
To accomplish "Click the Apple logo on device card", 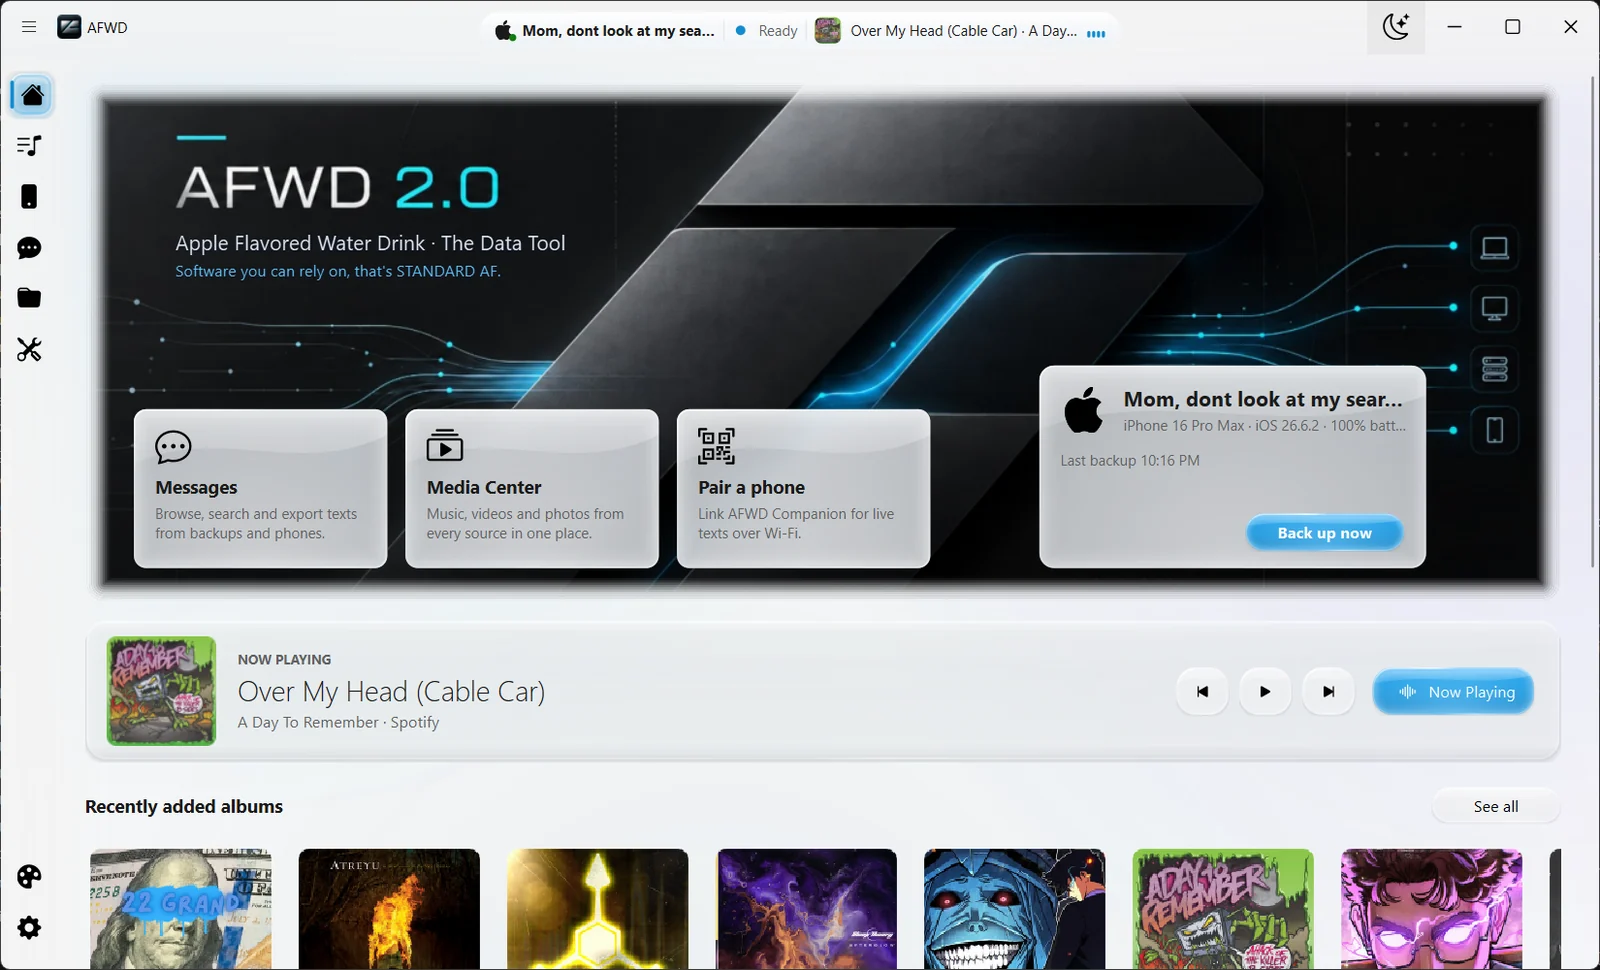I will 1084,410.
